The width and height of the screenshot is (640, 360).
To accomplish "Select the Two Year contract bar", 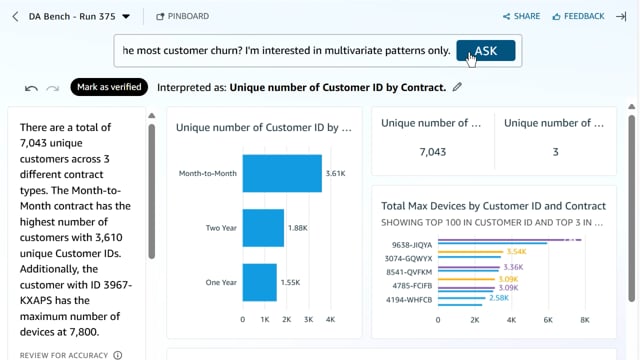I will tap(263, 228).
